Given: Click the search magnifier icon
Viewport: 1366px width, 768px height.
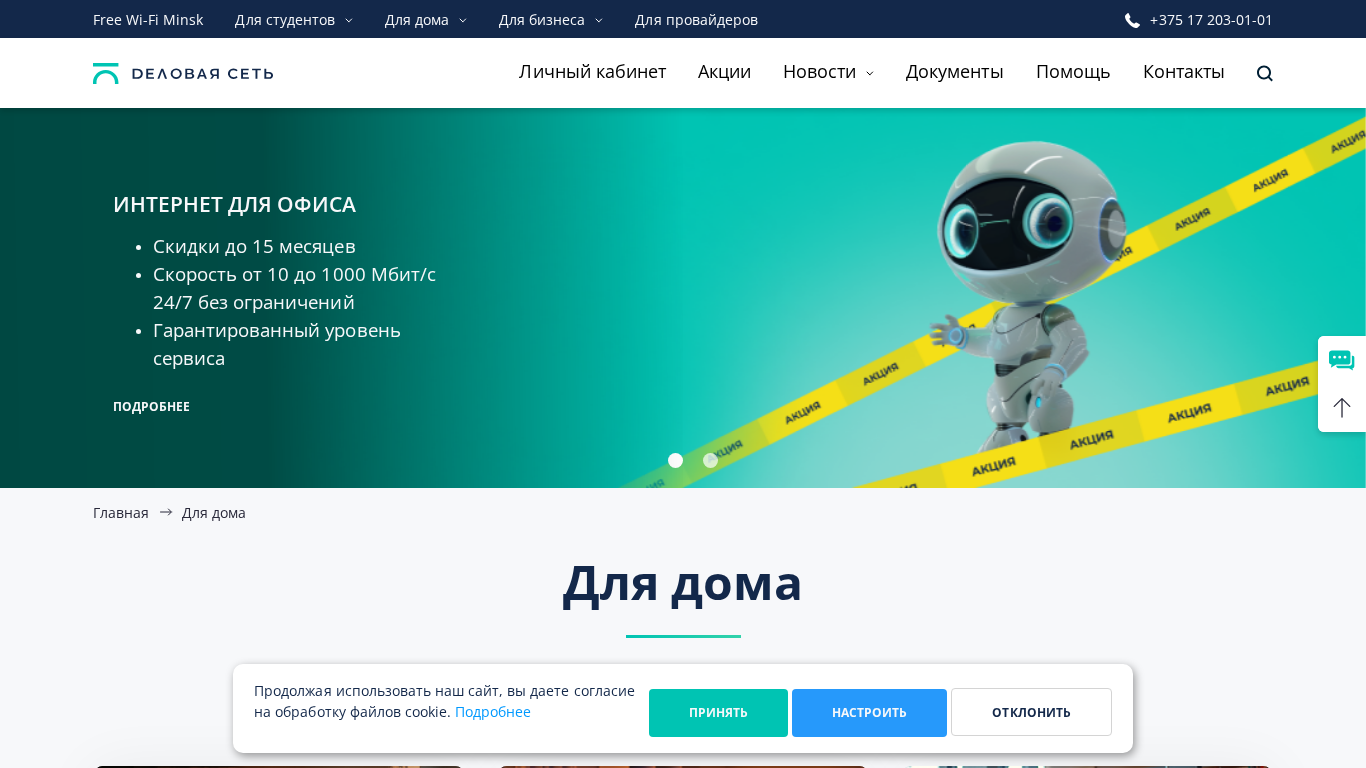Looking at the screenshot, I should click(x=1265, y=73).
